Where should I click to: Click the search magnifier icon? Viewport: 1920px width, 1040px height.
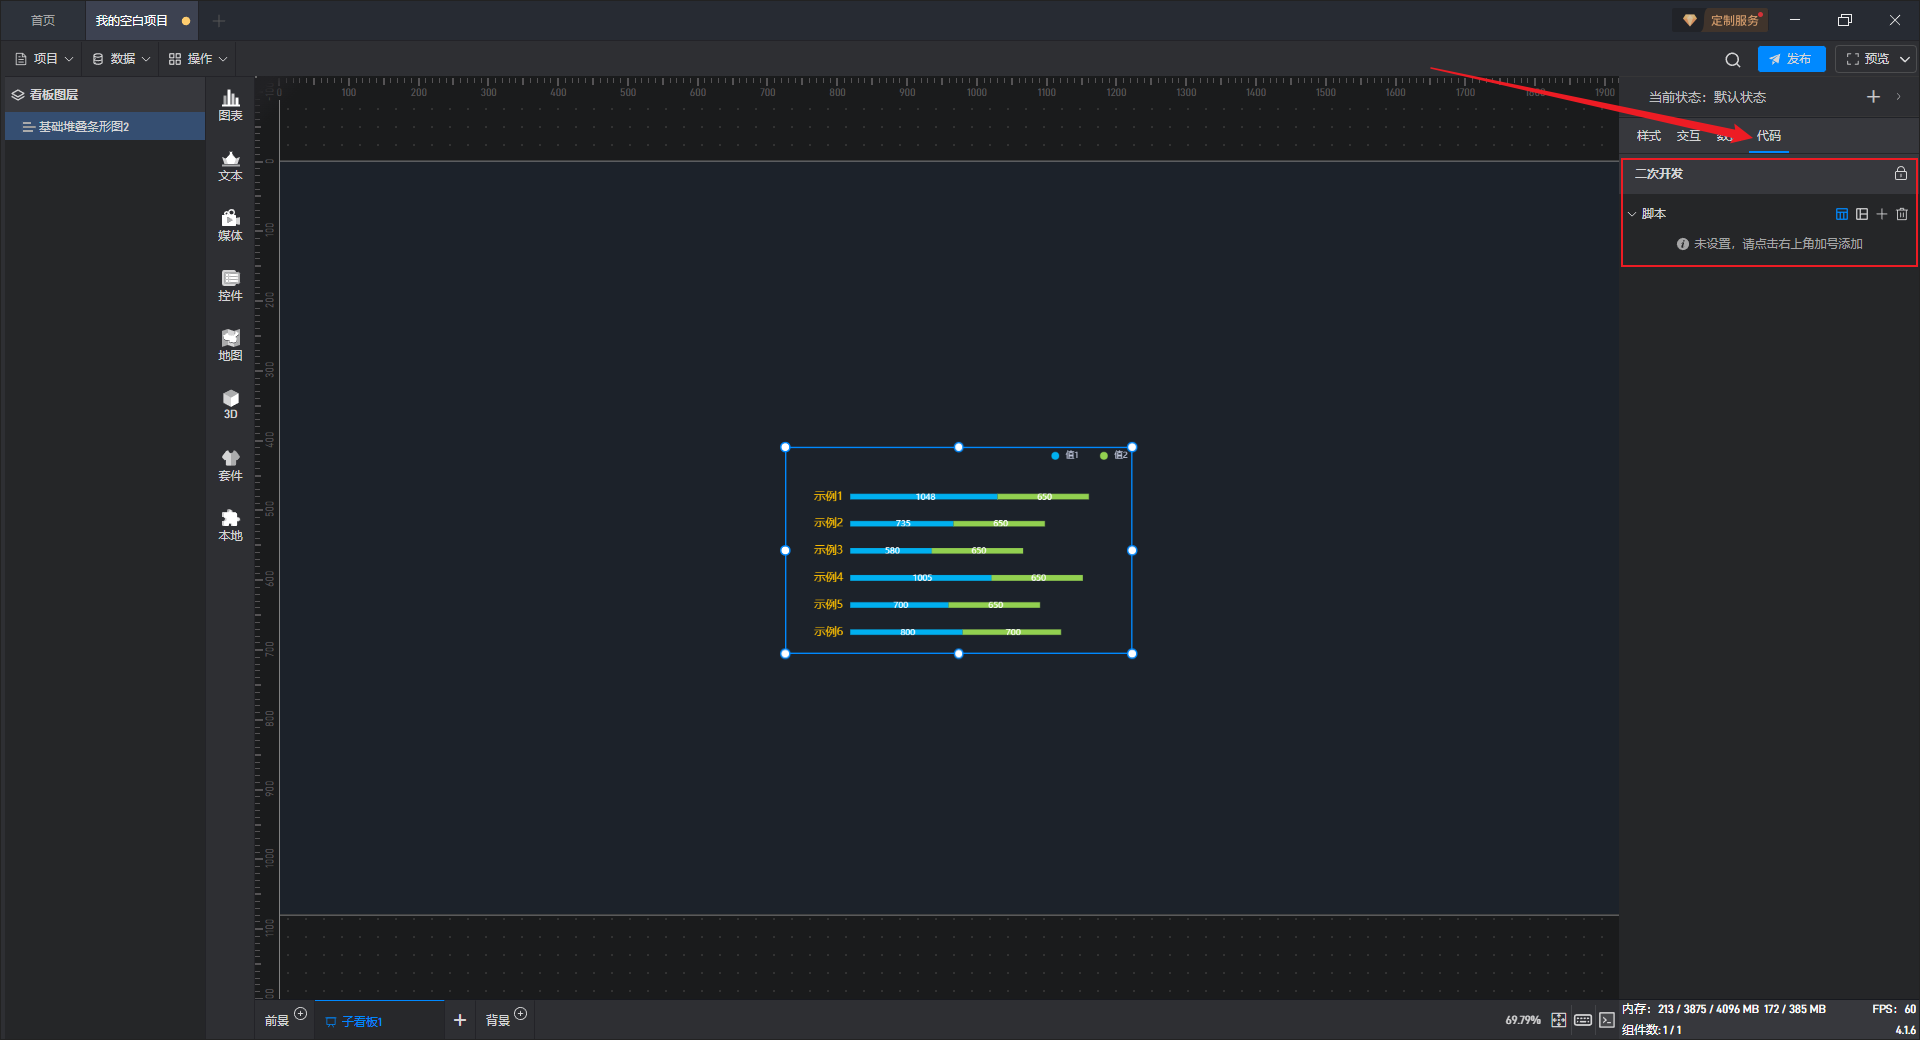point(1733,59)
